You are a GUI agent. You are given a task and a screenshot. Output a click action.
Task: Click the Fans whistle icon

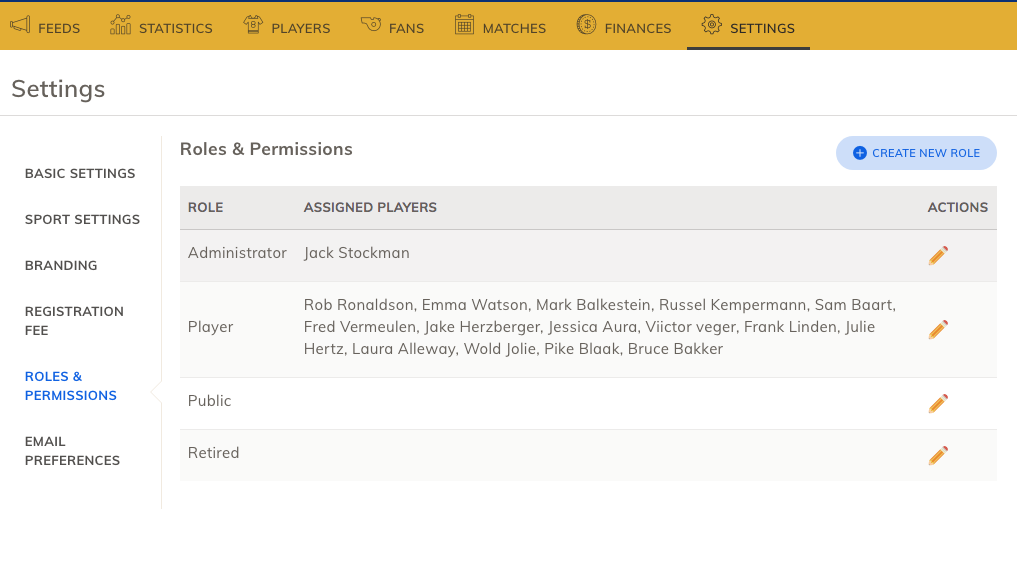371,25
